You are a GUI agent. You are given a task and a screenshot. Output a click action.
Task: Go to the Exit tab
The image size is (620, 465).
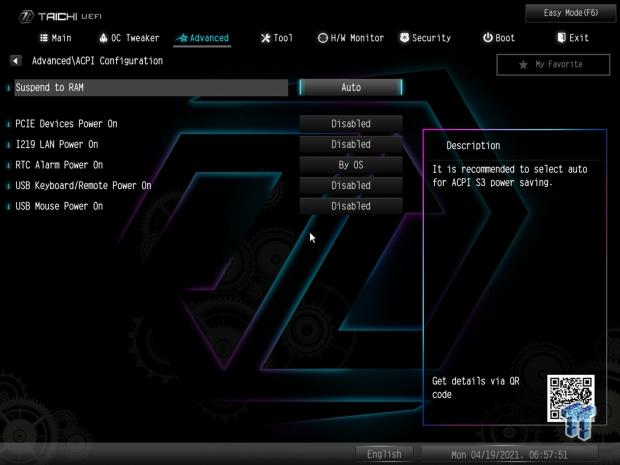(x=573, y=38)
